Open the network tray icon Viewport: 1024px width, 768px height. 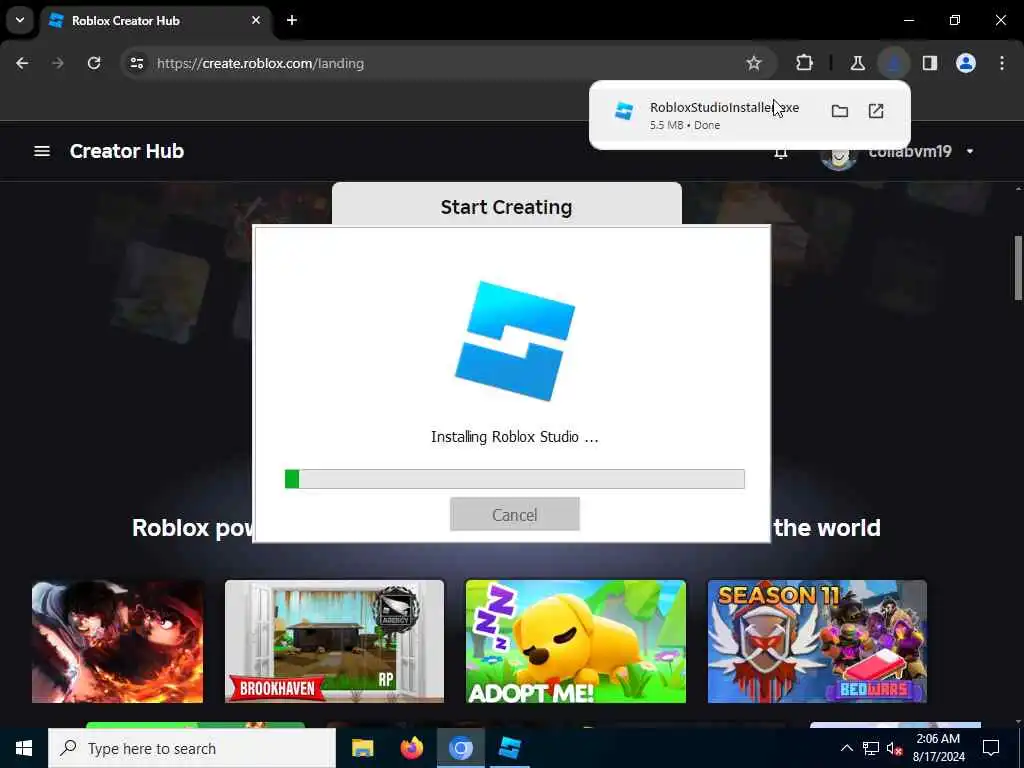pyautogui.click(x=871, y=748)
